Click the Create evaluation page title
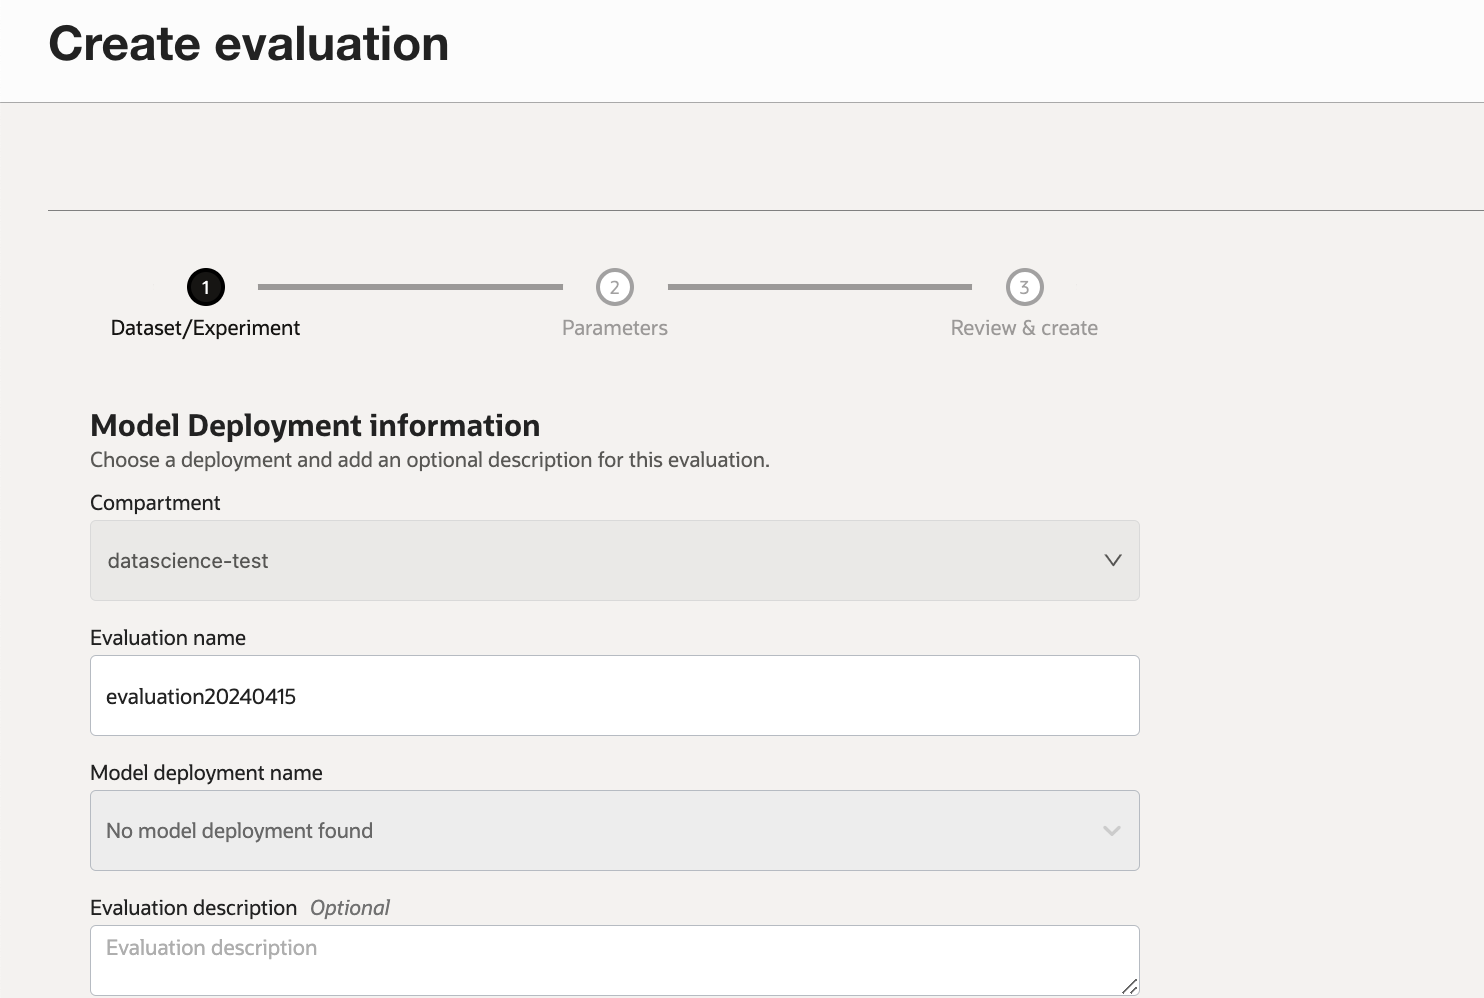Image resolution: width=1484 pixels, height=998 pixels. 249,44
